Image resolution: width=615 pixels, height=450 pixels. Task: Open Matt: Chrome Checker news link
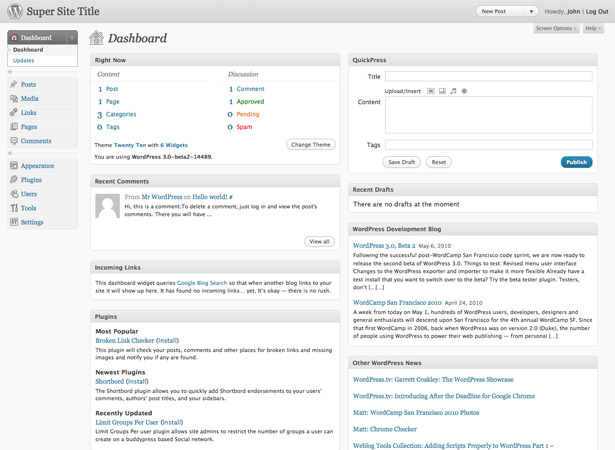tap(385, 429)
